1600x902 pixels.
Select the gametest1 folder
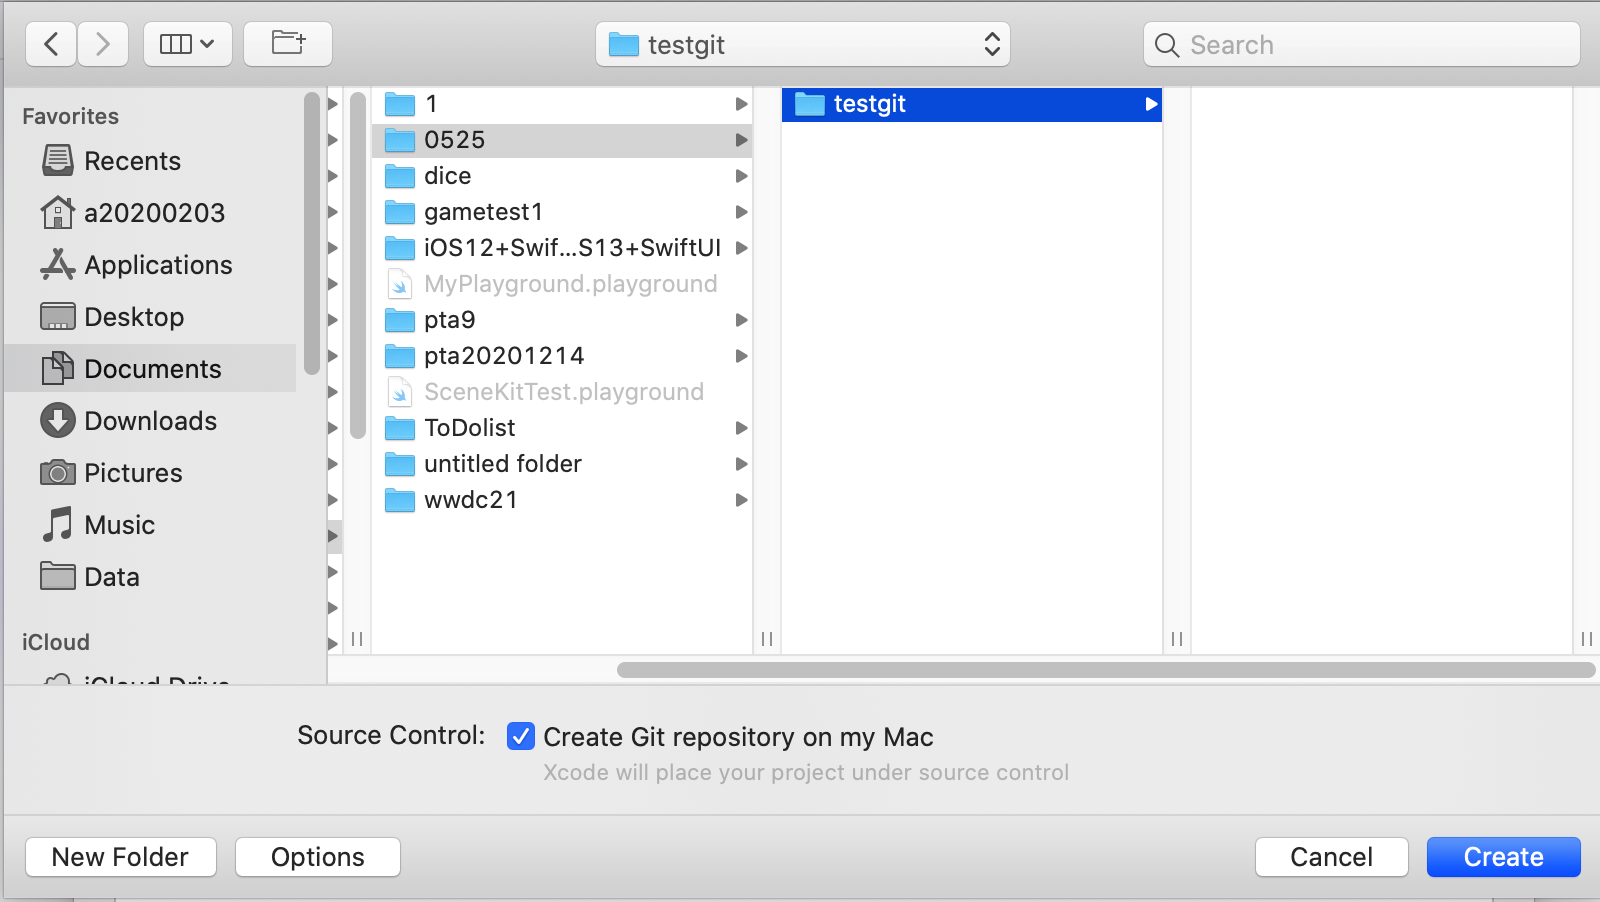tap(562, 212)
